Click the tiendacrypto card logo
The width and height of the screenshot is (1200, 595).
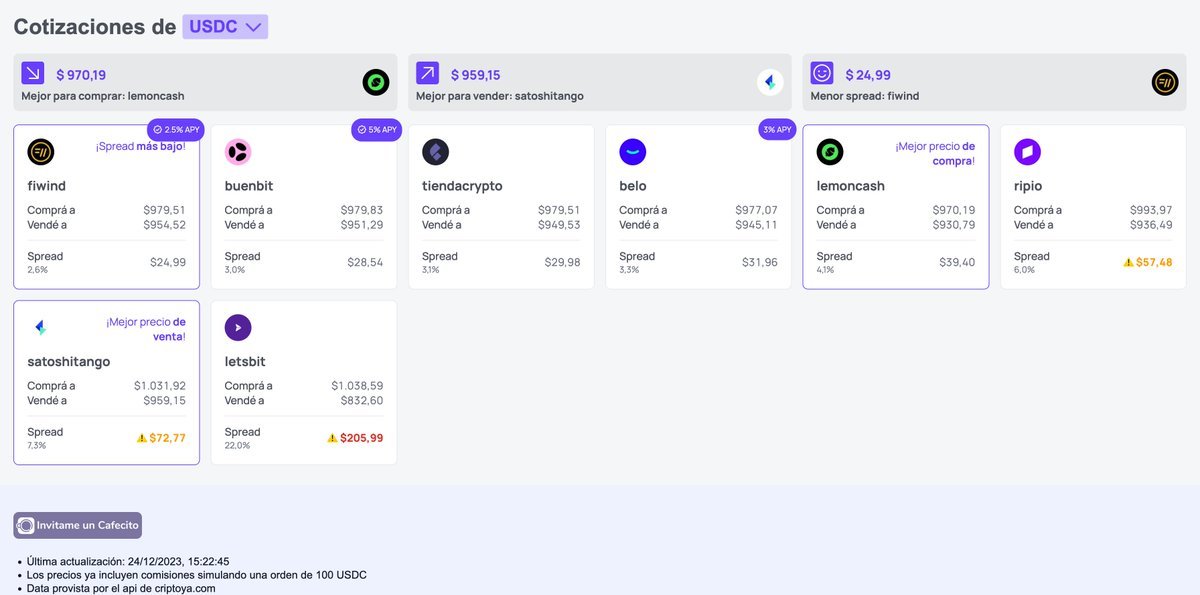435,152
